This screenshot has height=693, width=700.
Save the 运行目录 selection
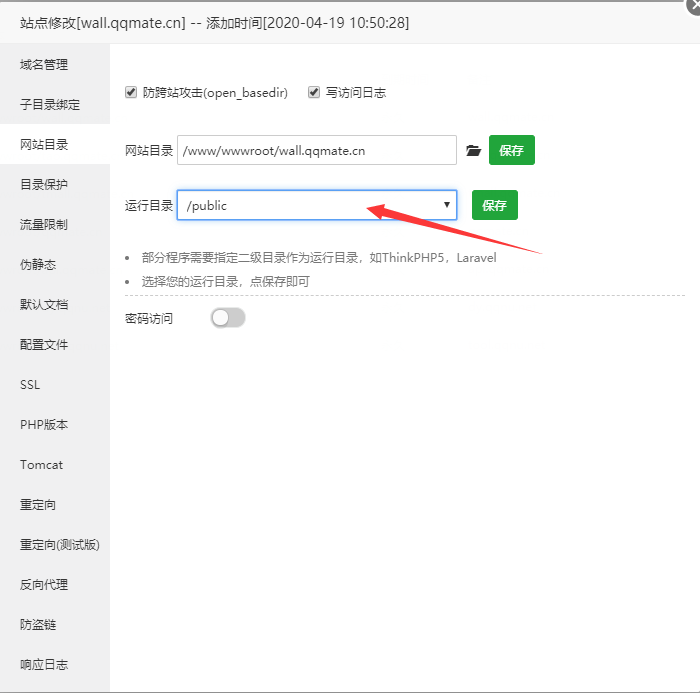click(494, 206)
